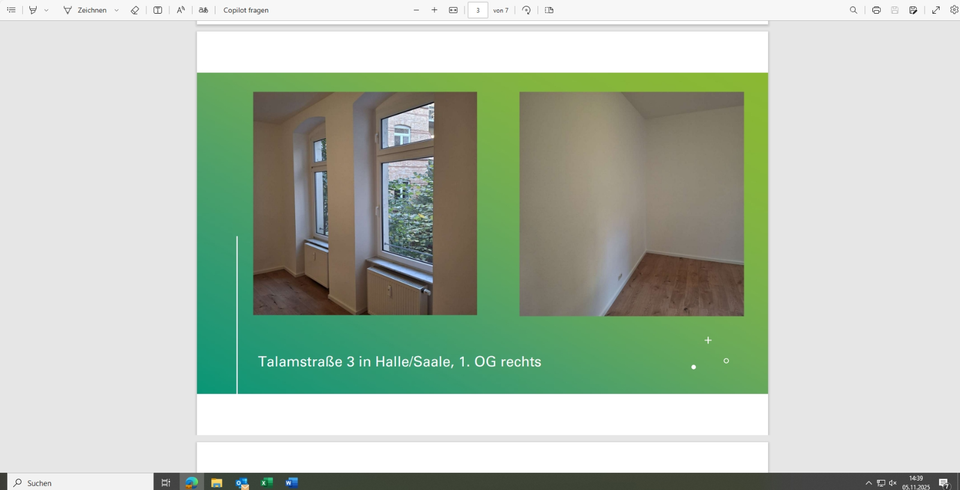
Task: Click the Rotate page icon
Action: [527, 10]
